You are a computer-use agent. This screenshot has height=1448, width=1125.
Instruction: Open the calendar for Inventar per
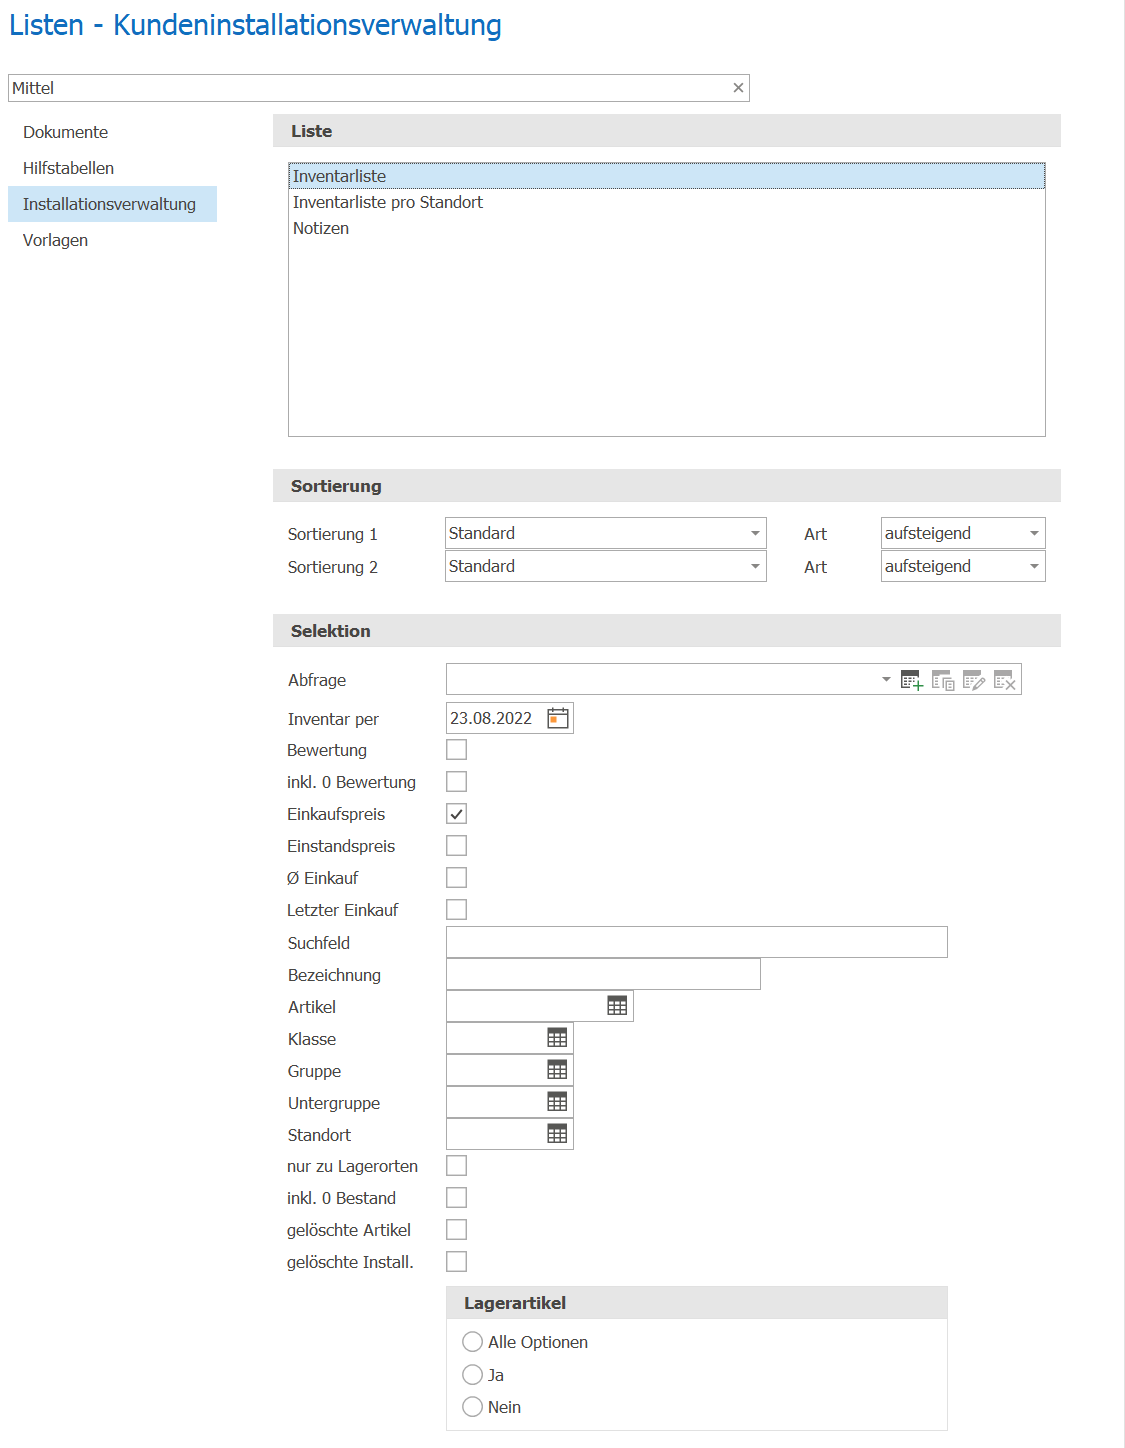tap(558, 718)
